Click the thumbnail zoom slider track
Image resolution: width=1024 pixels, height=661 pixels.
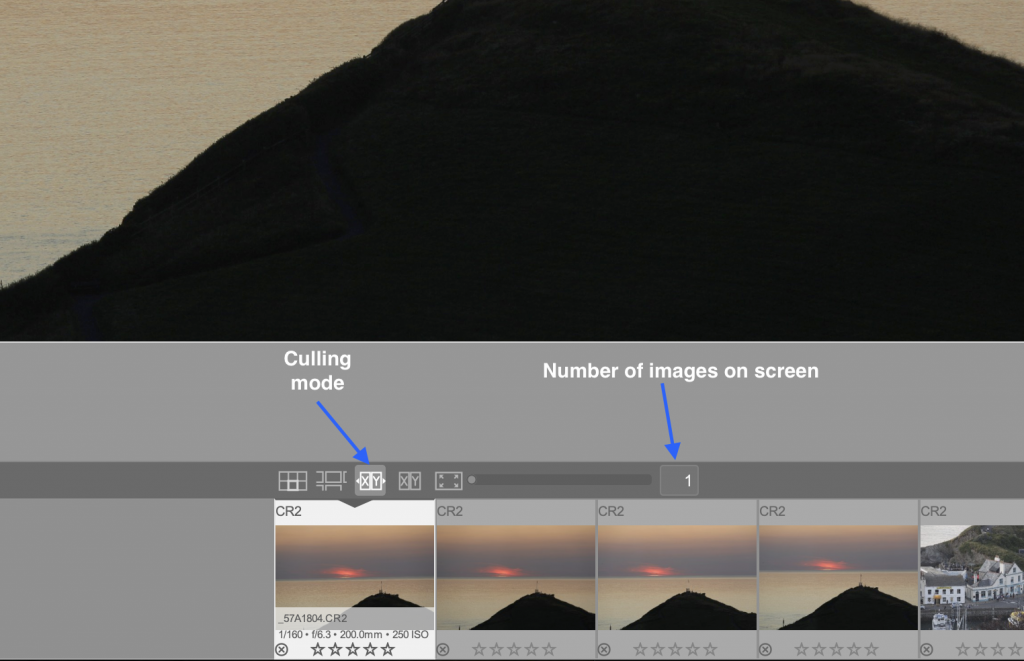(560, 480)
